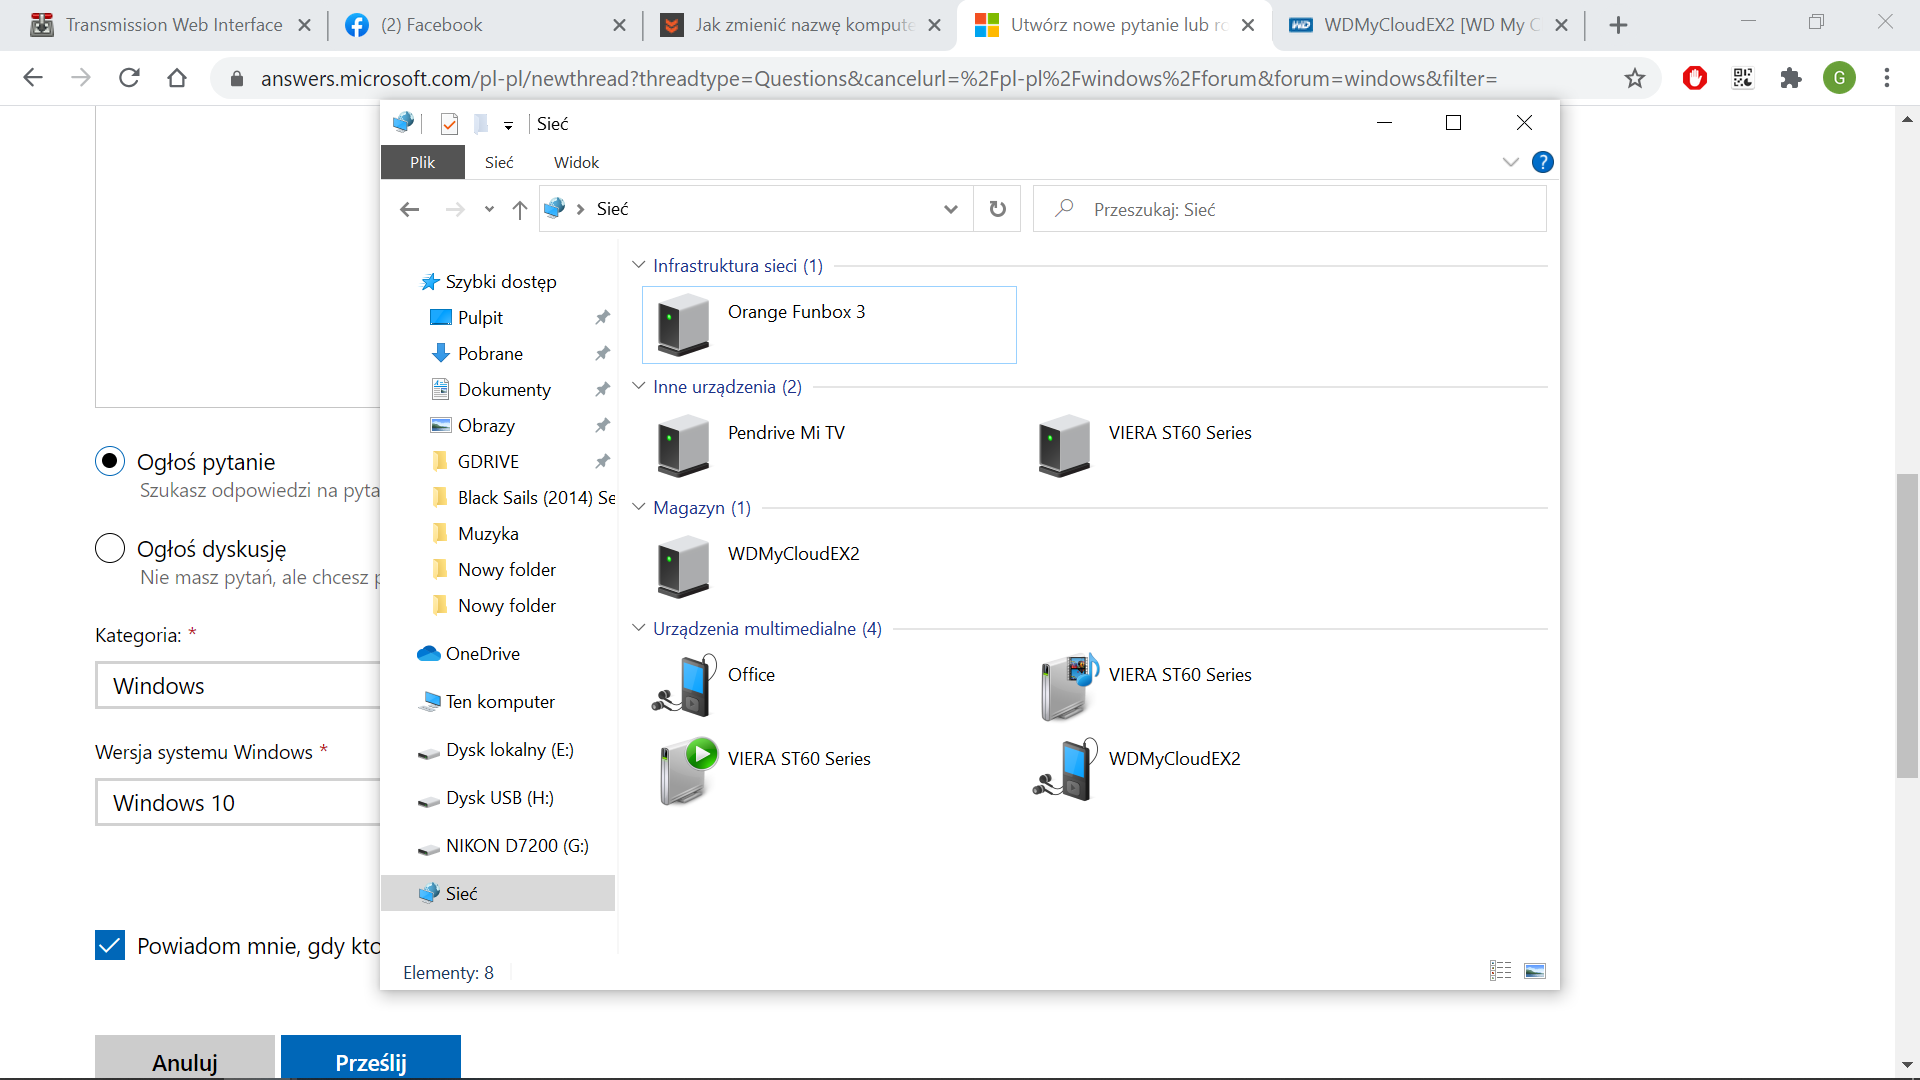Image resolution: width=1920 pixels, height=1080 pixels.
Task: Open the Plik ribbon tab
Action: pos(422,162)
